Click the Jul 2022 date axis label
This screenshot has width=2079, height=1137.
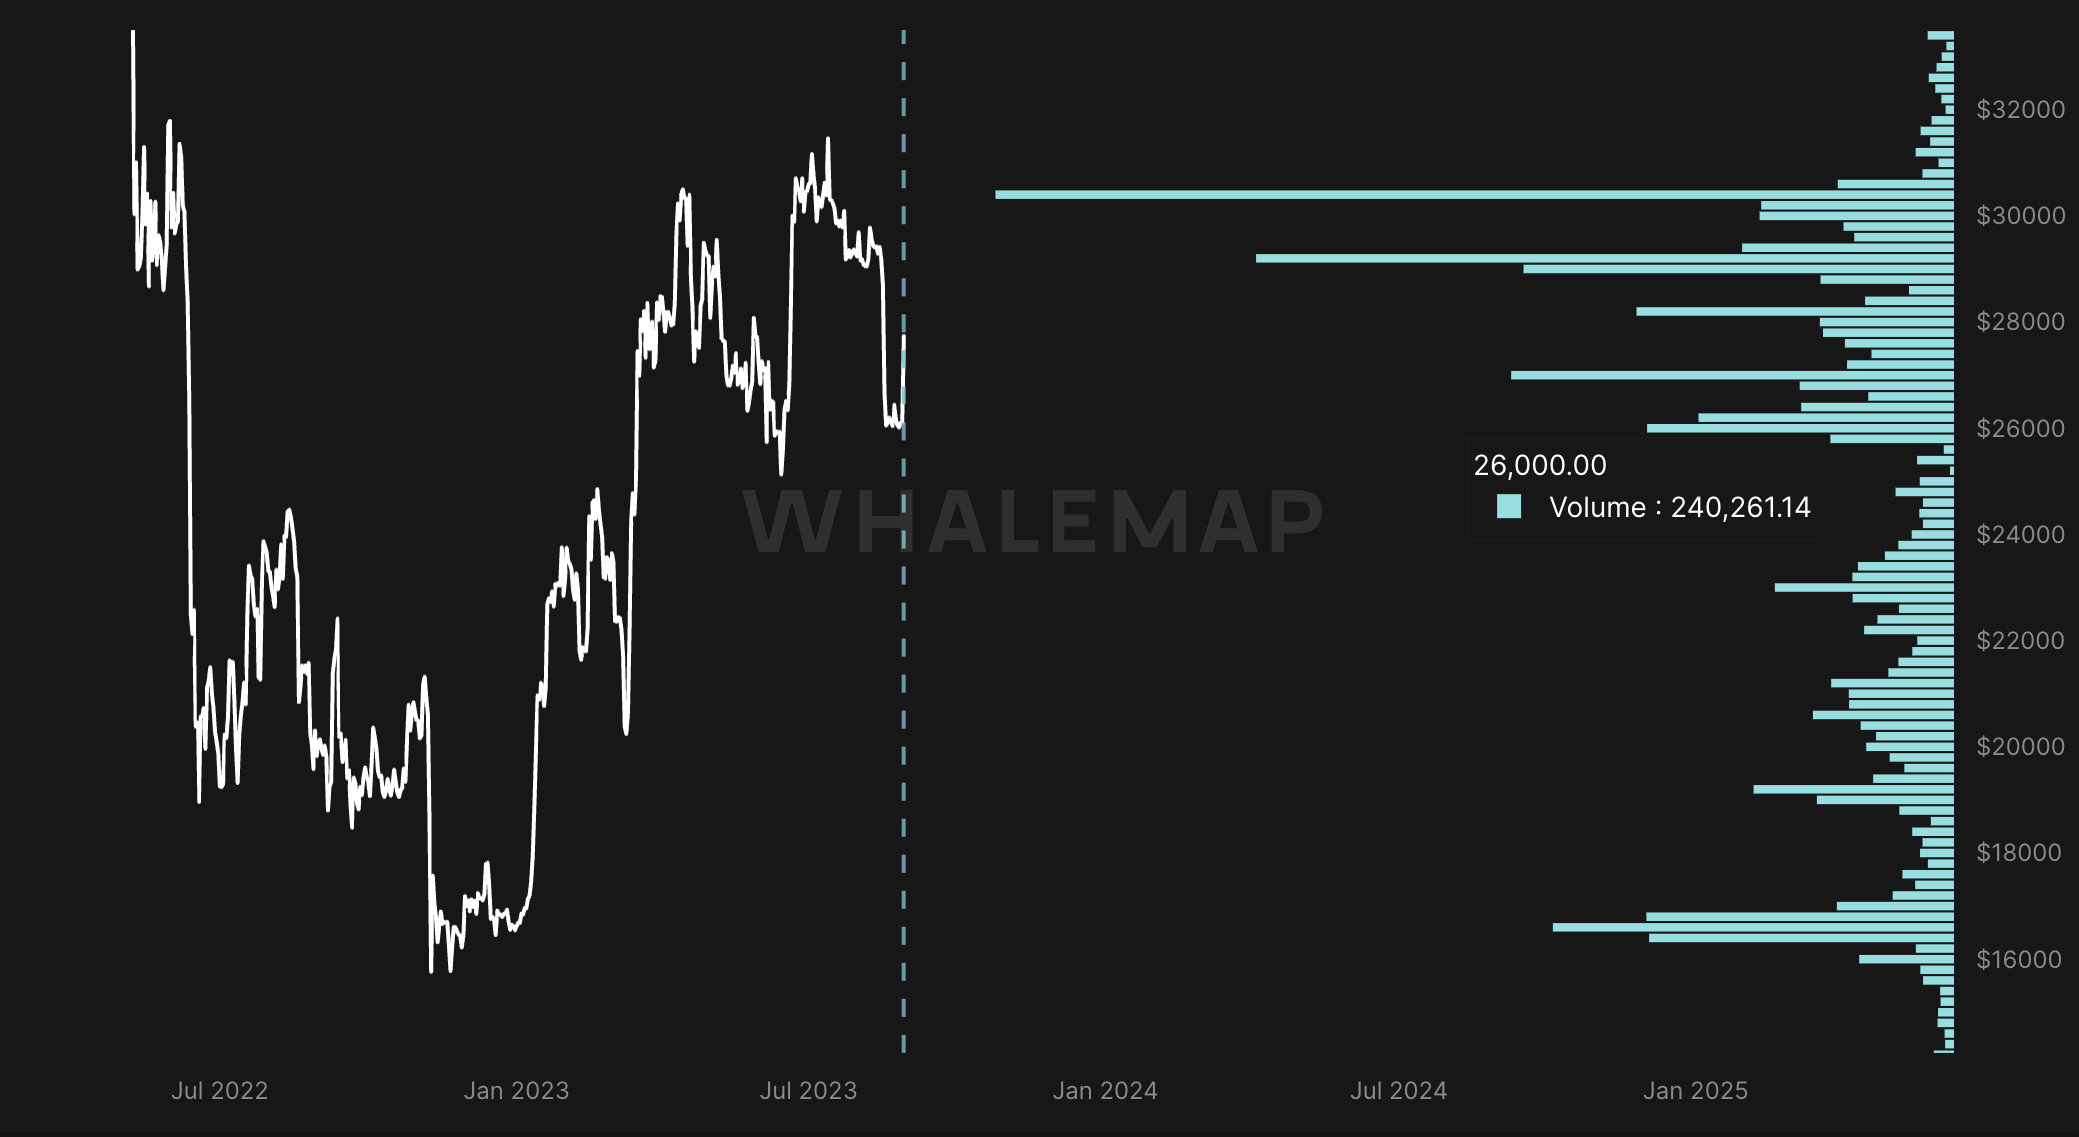point(219,1091)
